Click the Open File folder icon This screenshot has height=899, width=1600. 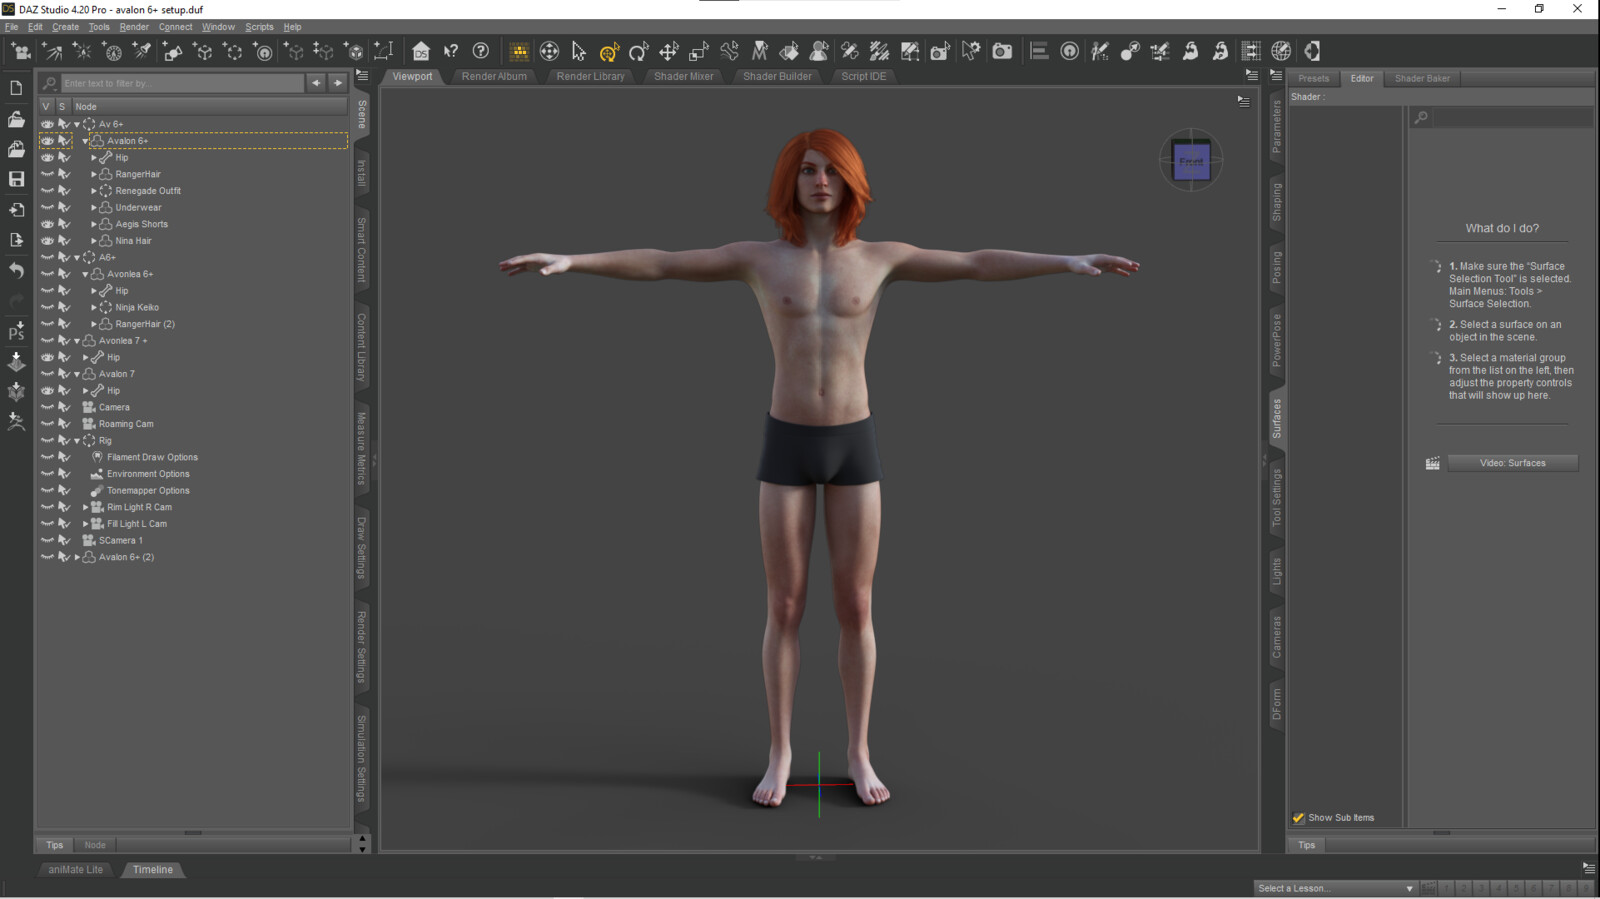coord(16,119)
